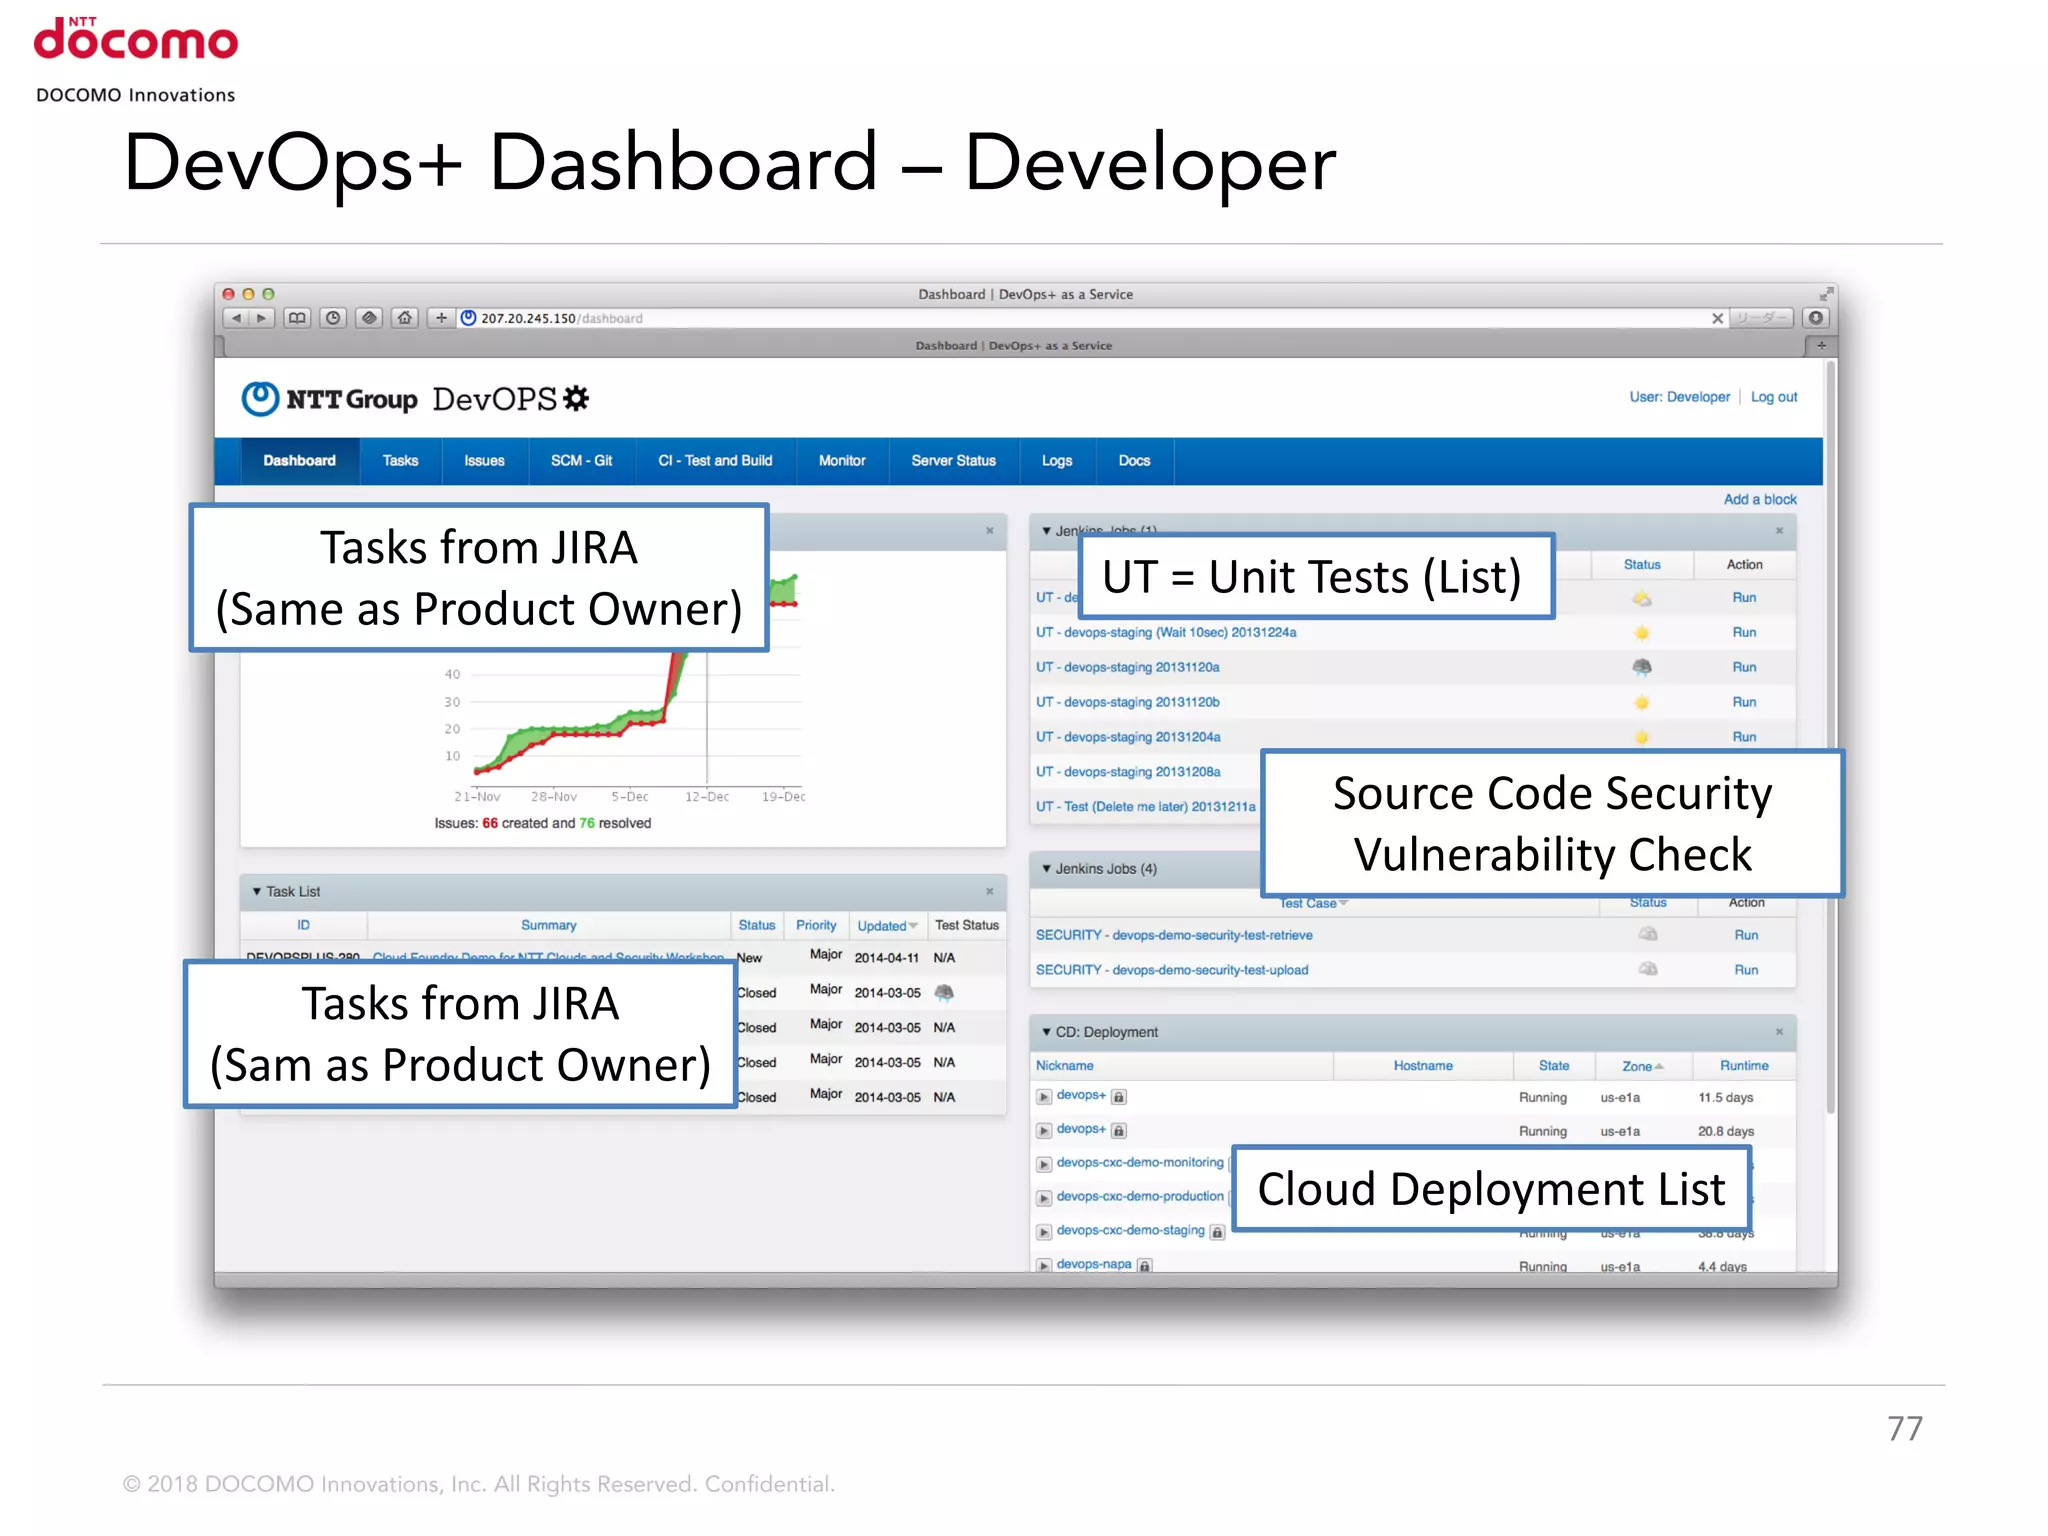Click the downloads icon at toolbar right

pos(1816,318)
